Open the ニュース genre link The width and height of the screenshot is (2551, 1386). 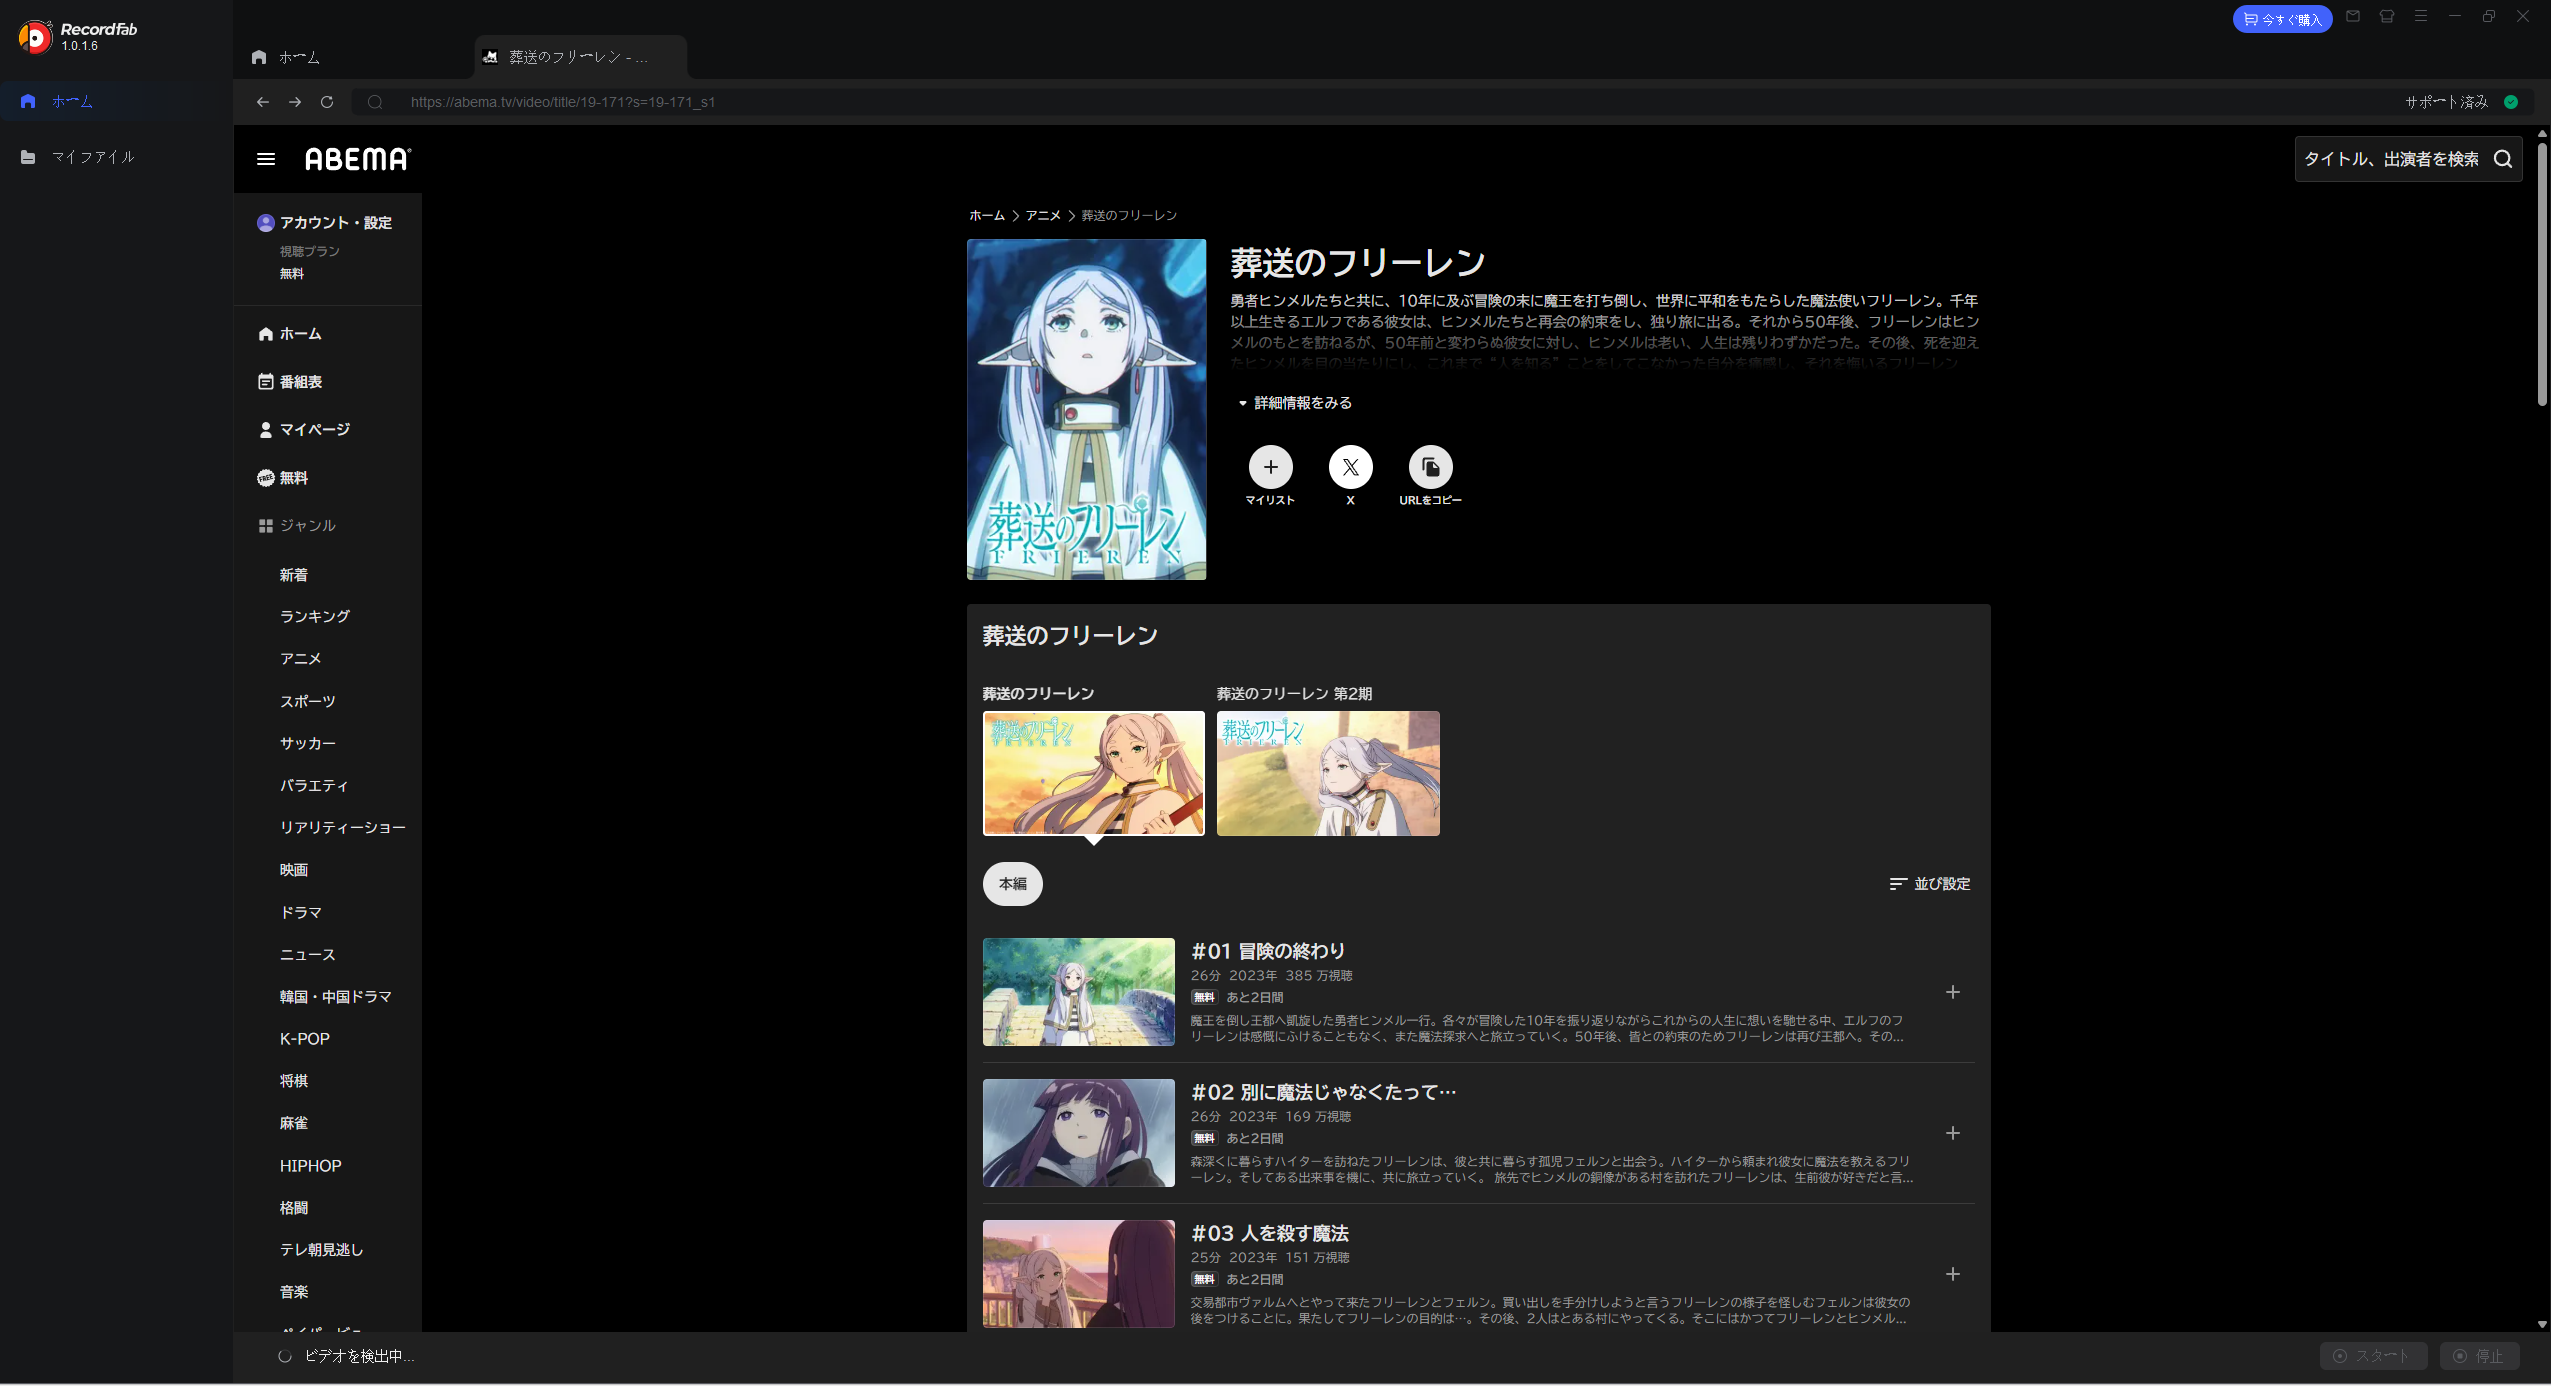coord(308,955)
